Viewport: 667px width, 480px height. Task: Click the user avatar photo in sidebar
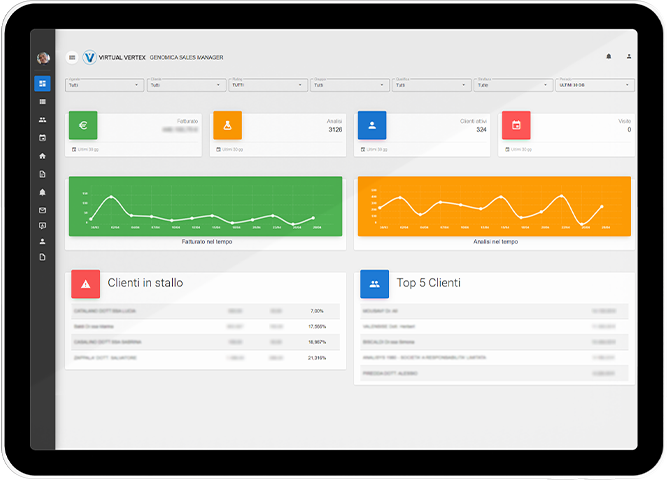point(43,58)
